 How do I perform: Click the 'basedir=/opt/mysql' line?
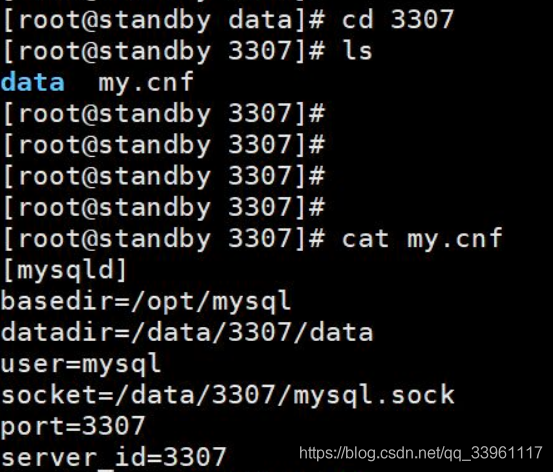coord(146,302)
